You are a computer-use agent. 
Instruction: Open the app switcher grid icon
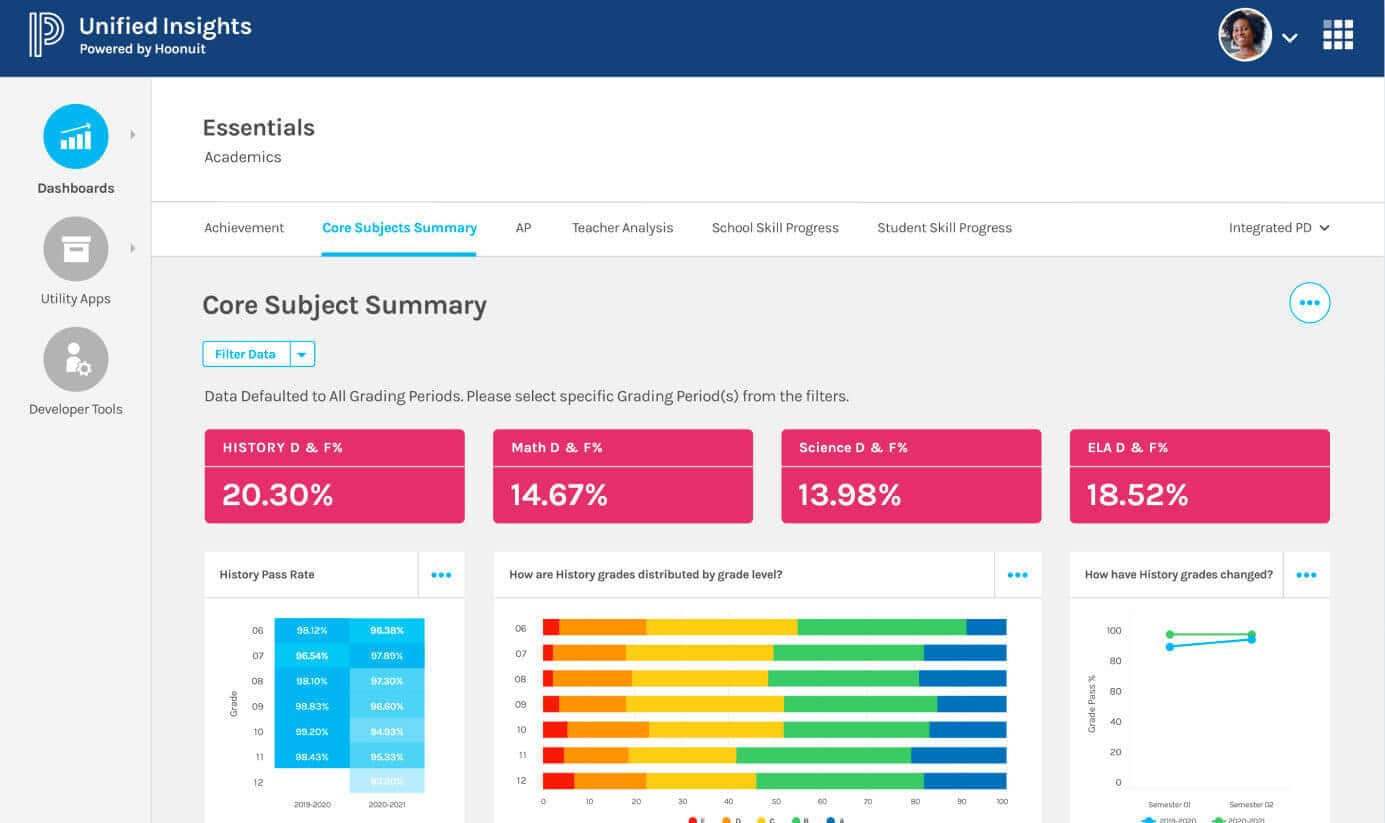[1338, 35]
